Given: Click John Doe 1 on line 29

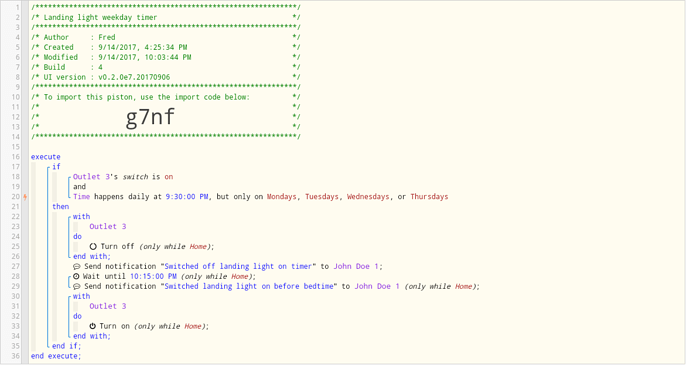Looking at the screenshot, I should click(377, 286).
